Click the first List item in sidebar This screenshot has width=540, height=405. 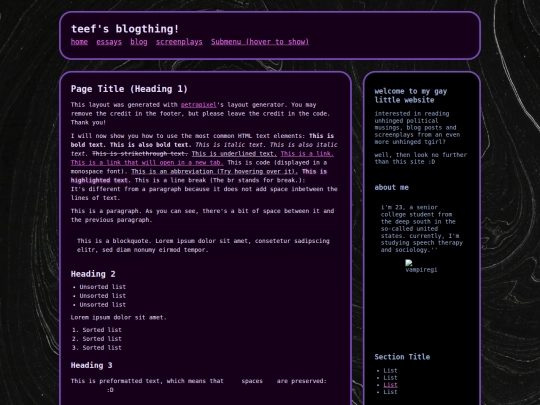click(x=390, y=371)
